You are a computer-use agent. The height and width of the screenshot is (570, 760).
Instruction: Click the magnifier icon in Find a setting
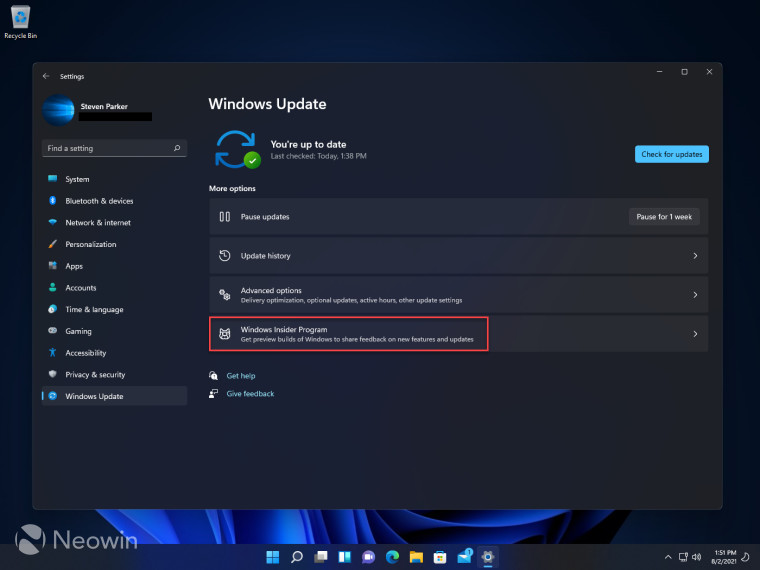(x=177, y=148)
